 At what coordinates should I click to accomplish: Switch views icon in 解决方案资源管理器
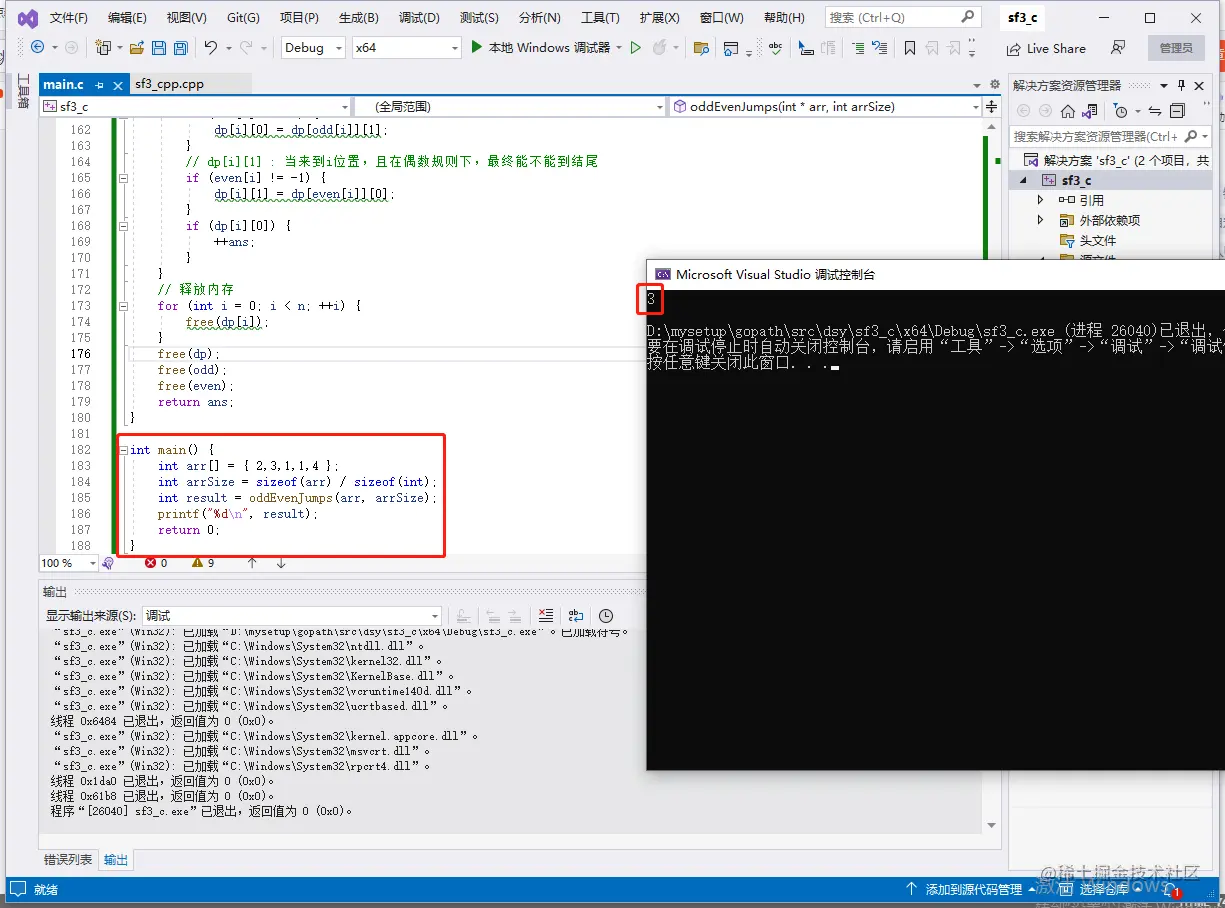pyautogui.click(x=1092, y=111)
